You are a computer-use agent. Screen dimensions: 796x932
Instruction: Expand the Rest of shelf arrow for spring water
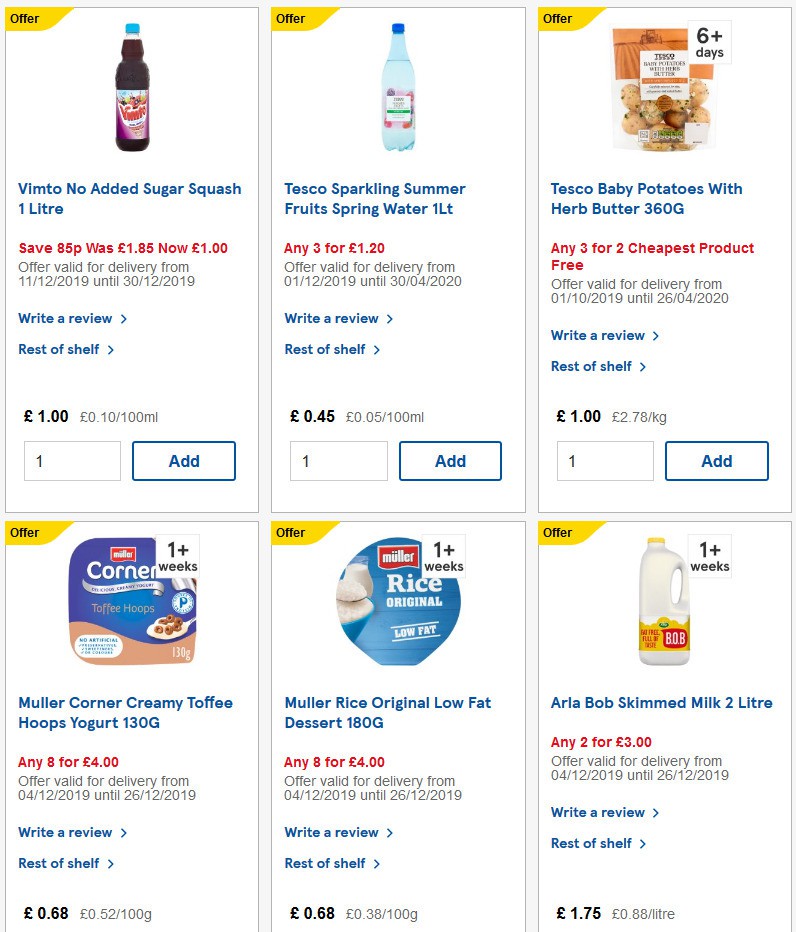(377, 350)
